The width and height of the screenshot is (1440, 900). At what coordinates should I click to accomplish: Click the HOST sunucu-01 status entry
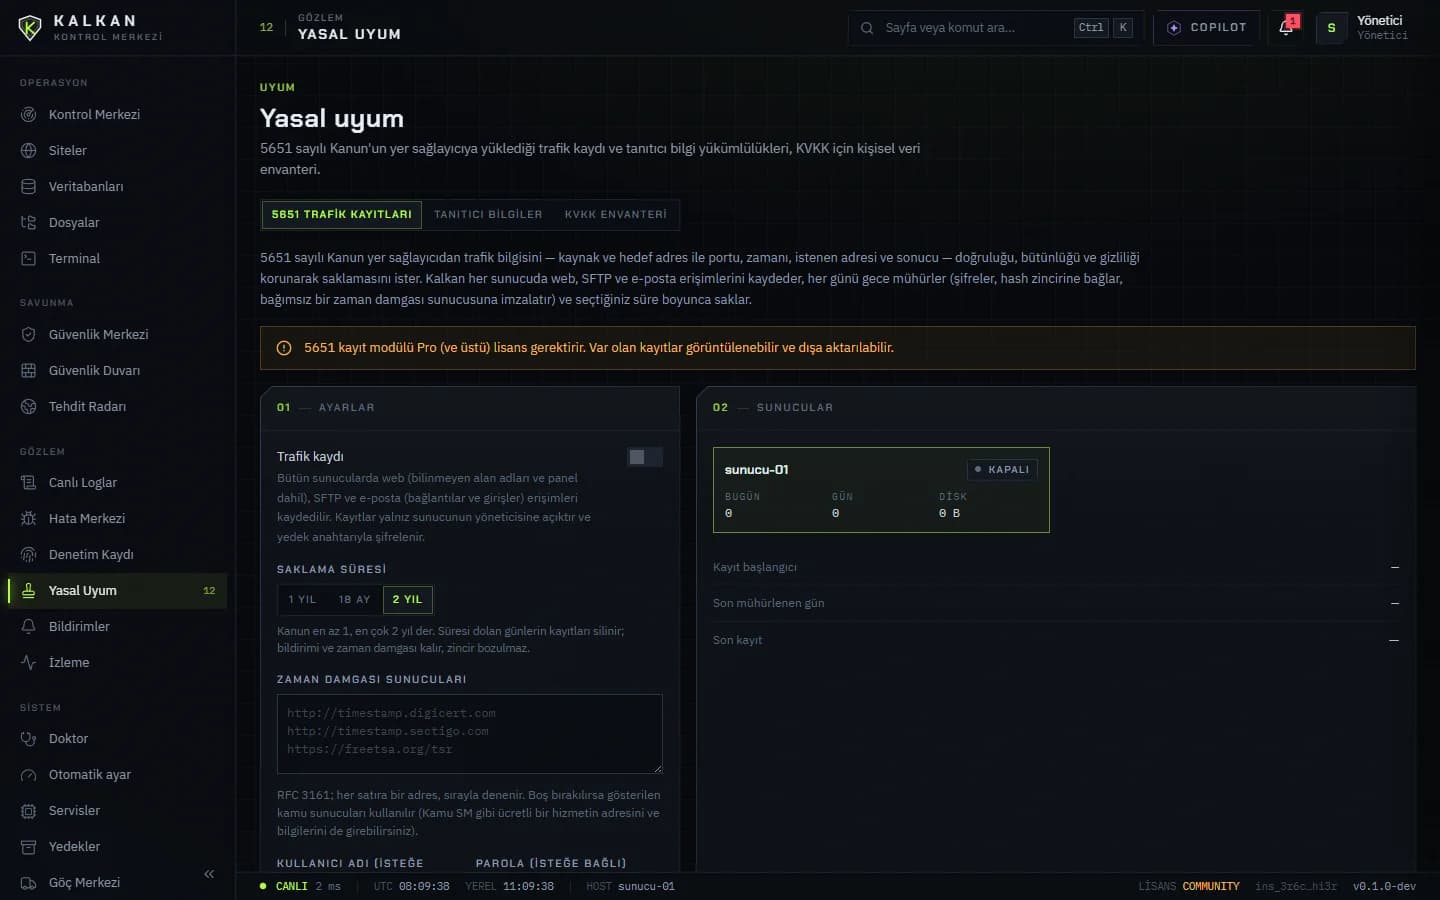[x=630, y=886]
